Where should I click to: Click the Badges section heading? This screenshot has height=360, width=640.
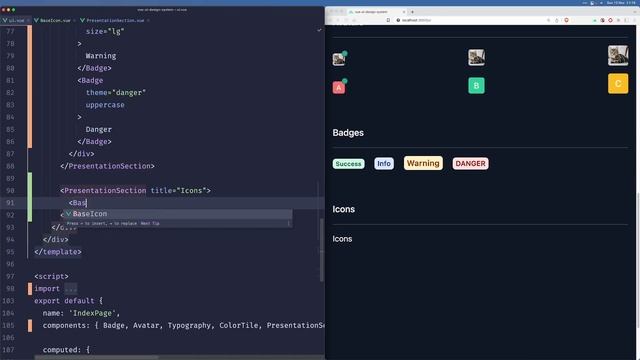(348, 133)
